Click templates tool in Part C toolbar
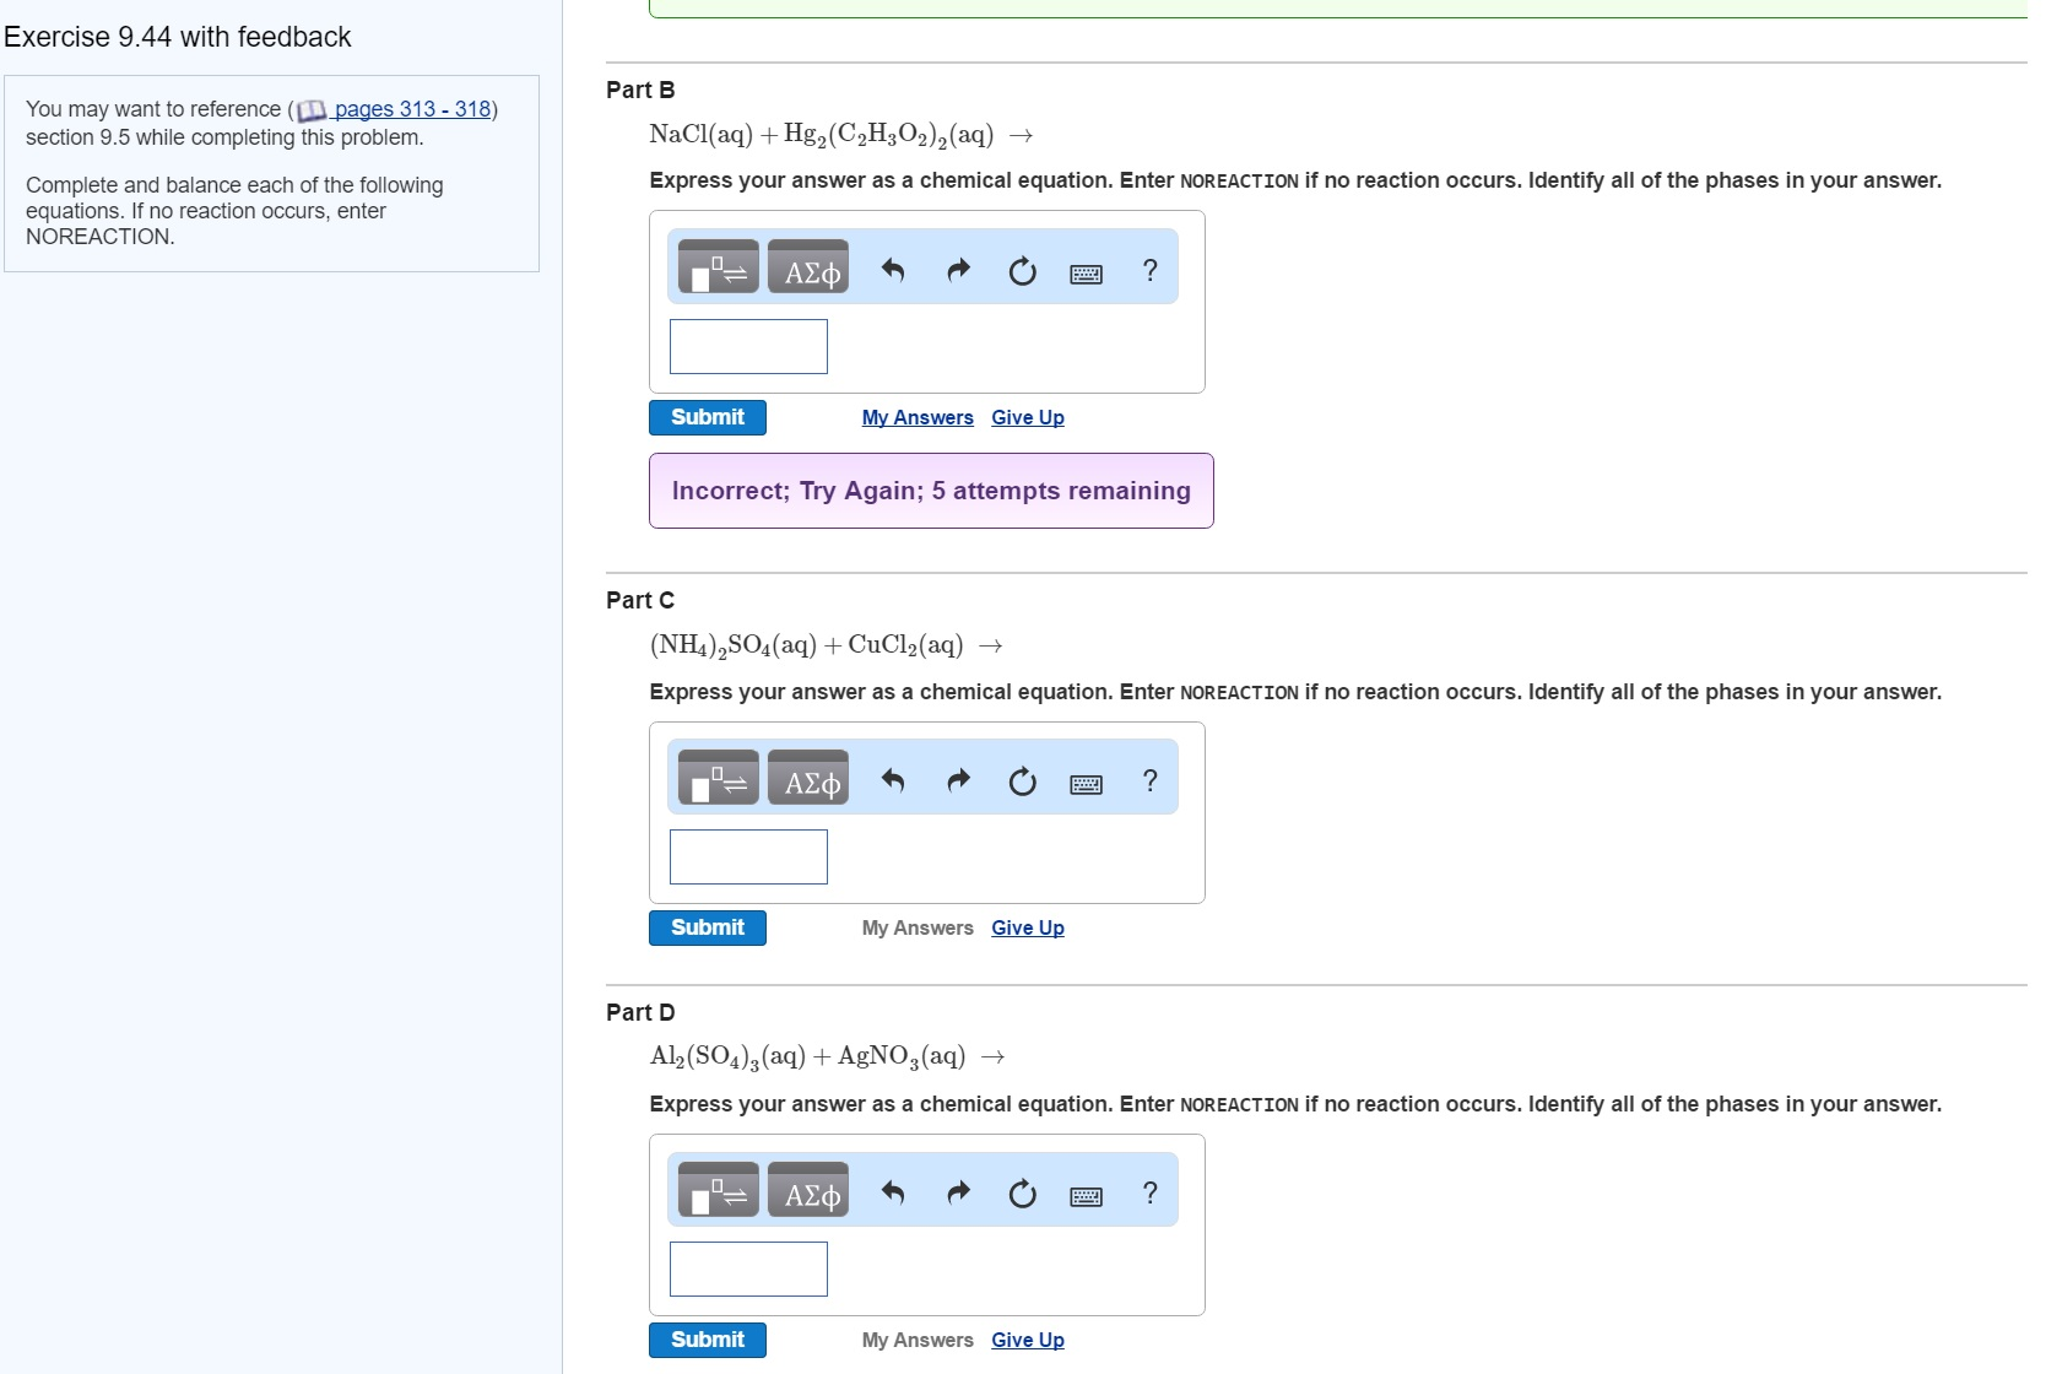The image size is (2046, 1374). 717,778
